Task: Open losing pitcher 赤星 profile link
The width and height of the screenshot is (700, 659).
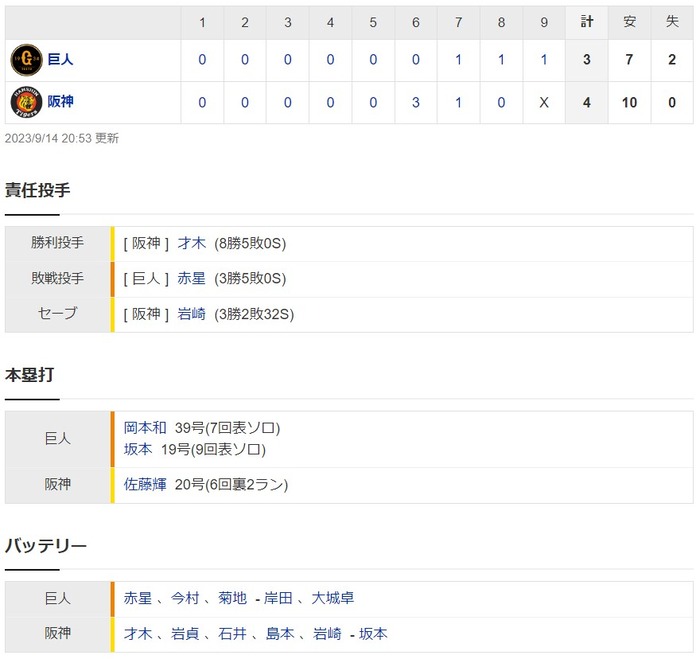Action: click(191, 278)
